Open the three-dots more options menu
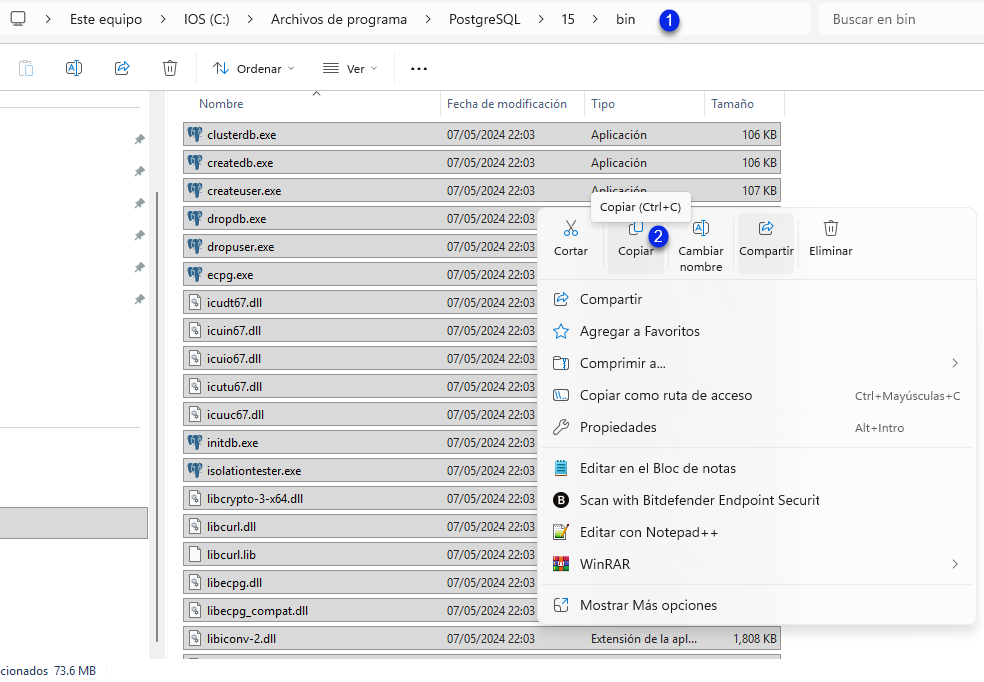 point(419,68)
